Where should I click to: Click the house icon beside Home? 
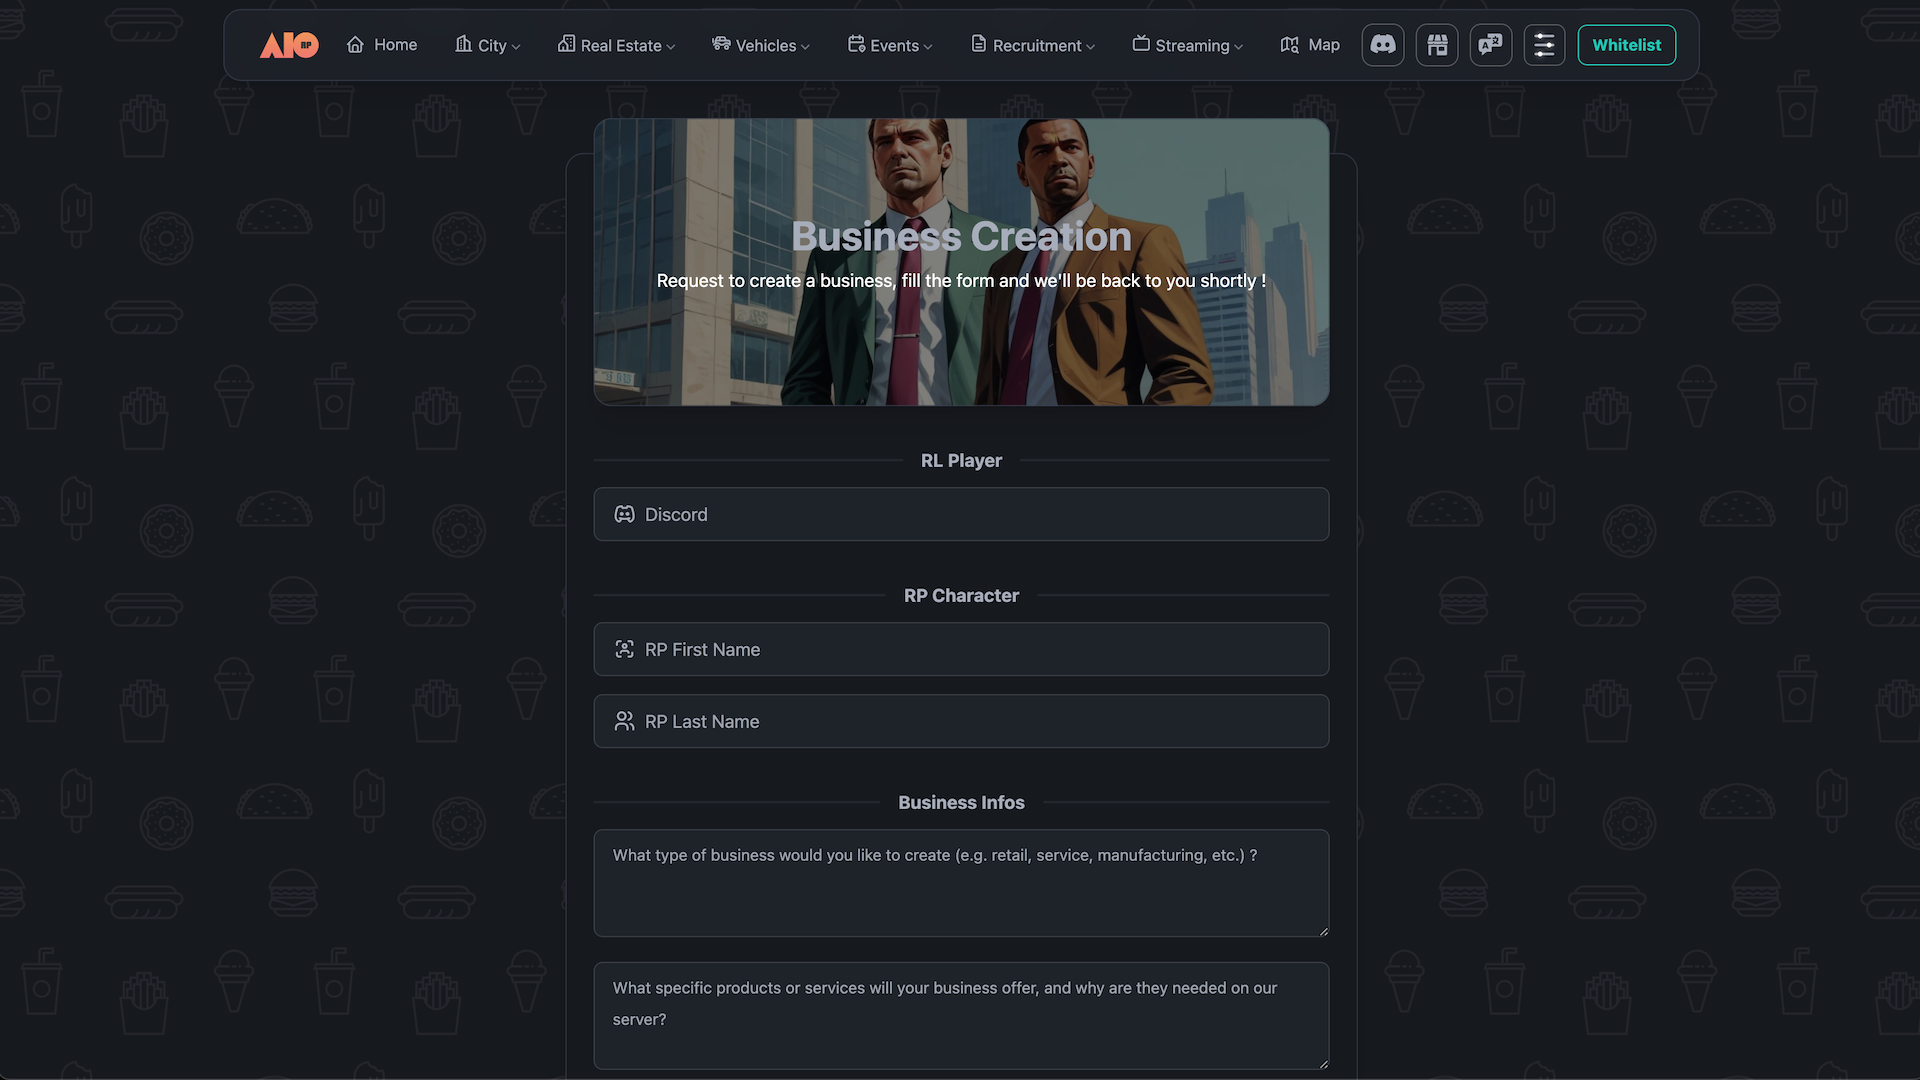click(355, 45)
